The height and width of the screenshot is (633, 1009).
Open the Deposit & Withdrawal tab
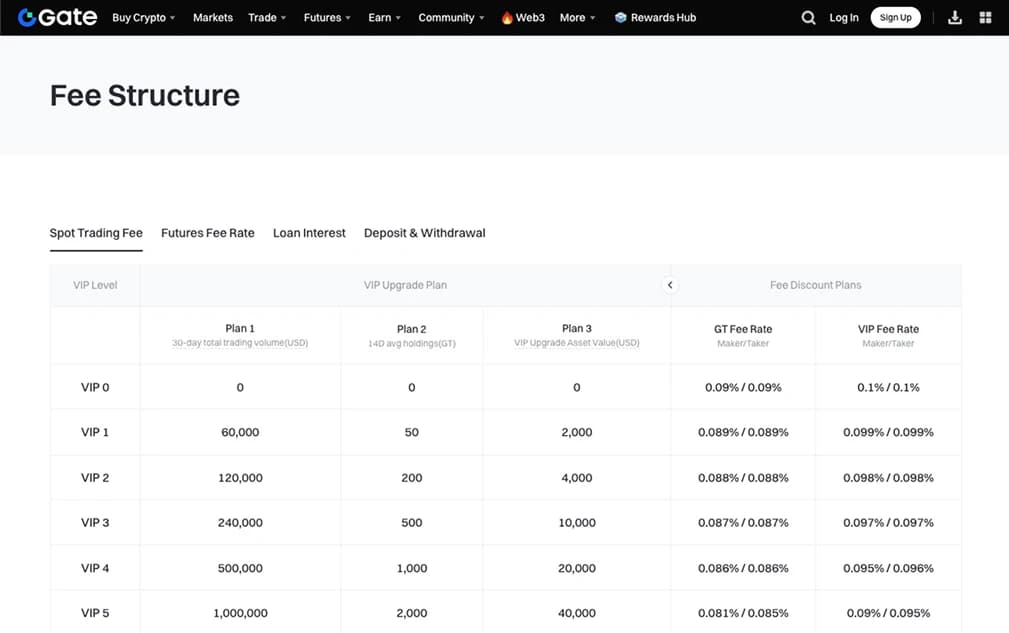424,233
